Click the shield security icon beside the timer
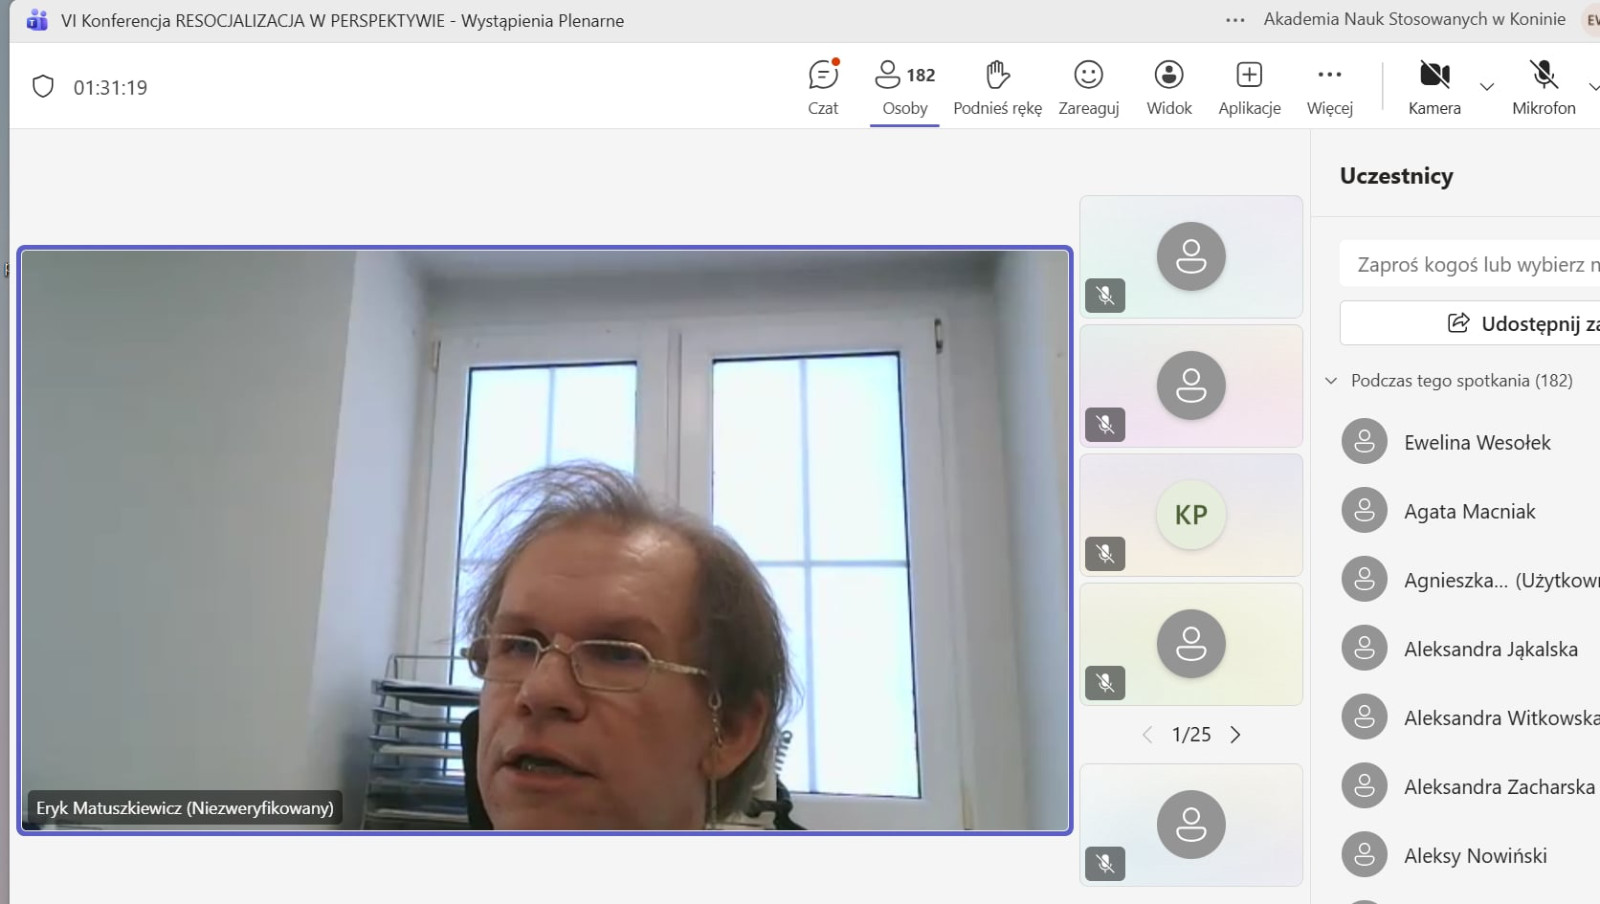Viewport: 1600px width, 904px height. click(x=43, y=87)
